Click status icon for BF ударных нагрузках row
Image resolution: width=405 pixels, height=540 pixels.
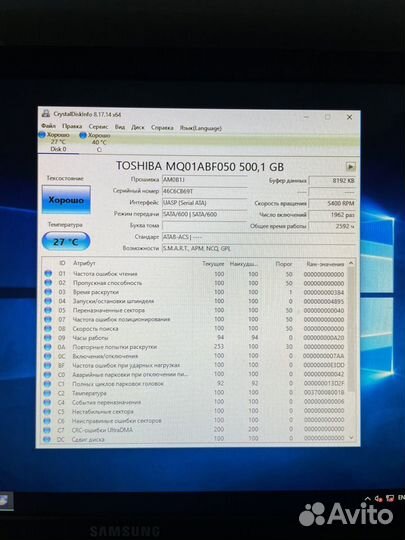48,365
